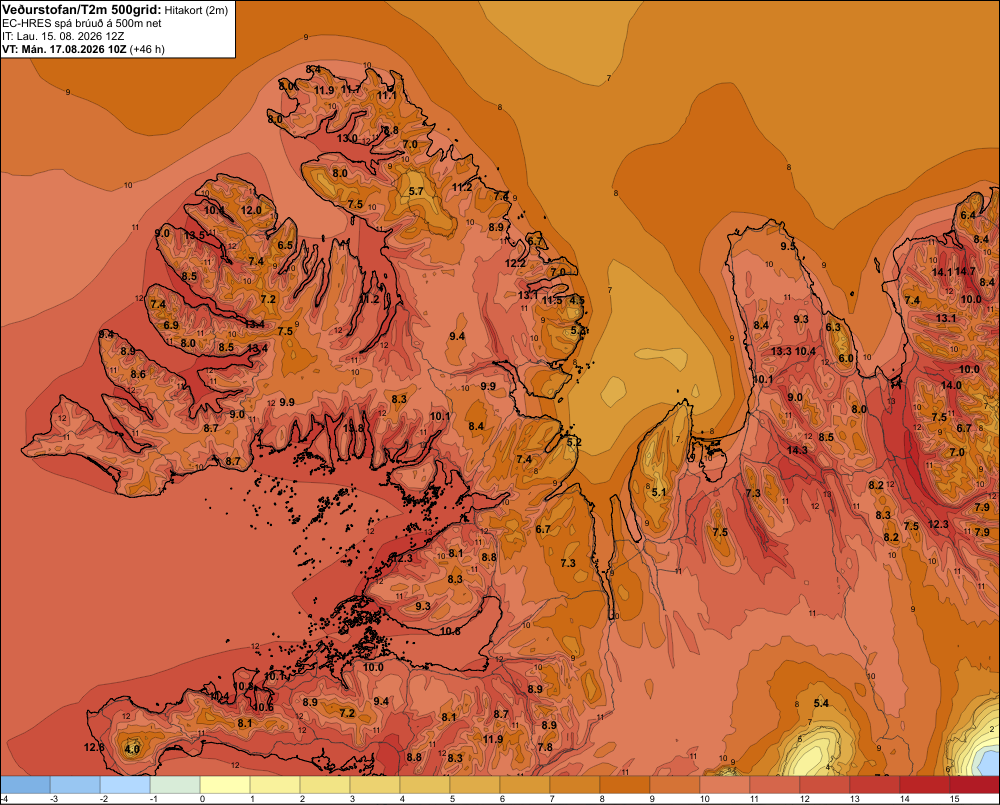Click the '12.8' temperature value on the map
Screen dimensions: 1000x805
(x=94, y=747)
